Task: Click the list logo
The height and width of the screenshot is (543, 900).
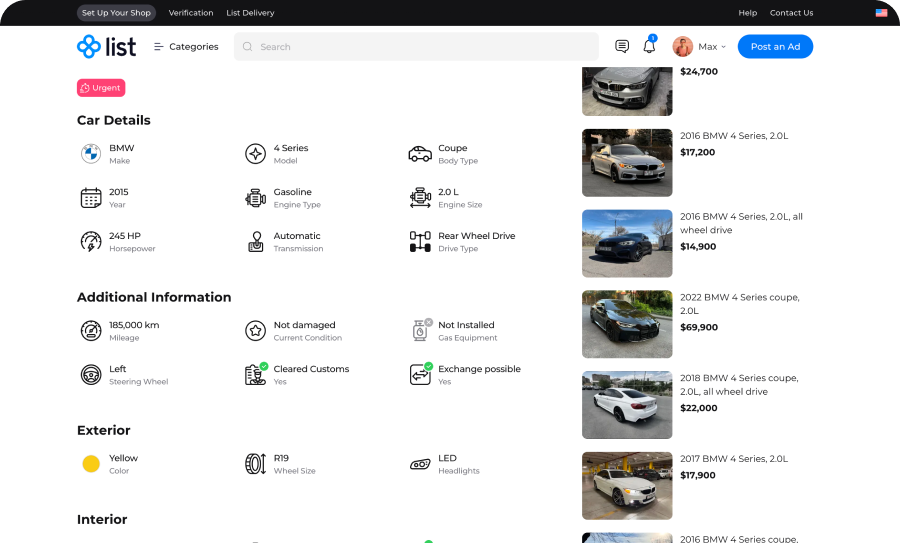Action: coord(107,46)
